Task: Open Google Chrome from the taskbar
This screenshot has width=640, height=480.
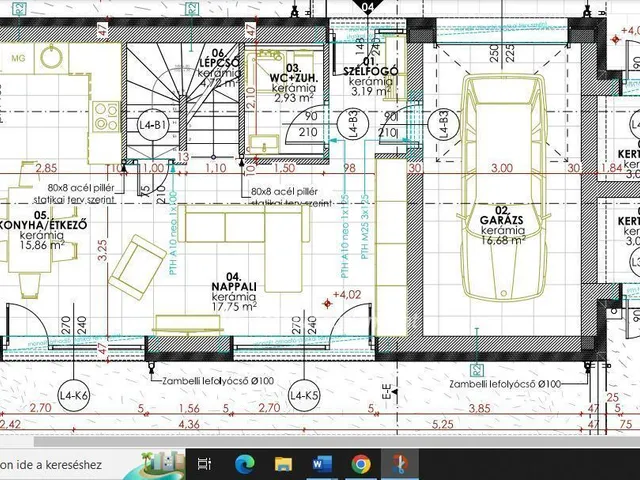Action: pyautogui.click(x=361, y=463)
